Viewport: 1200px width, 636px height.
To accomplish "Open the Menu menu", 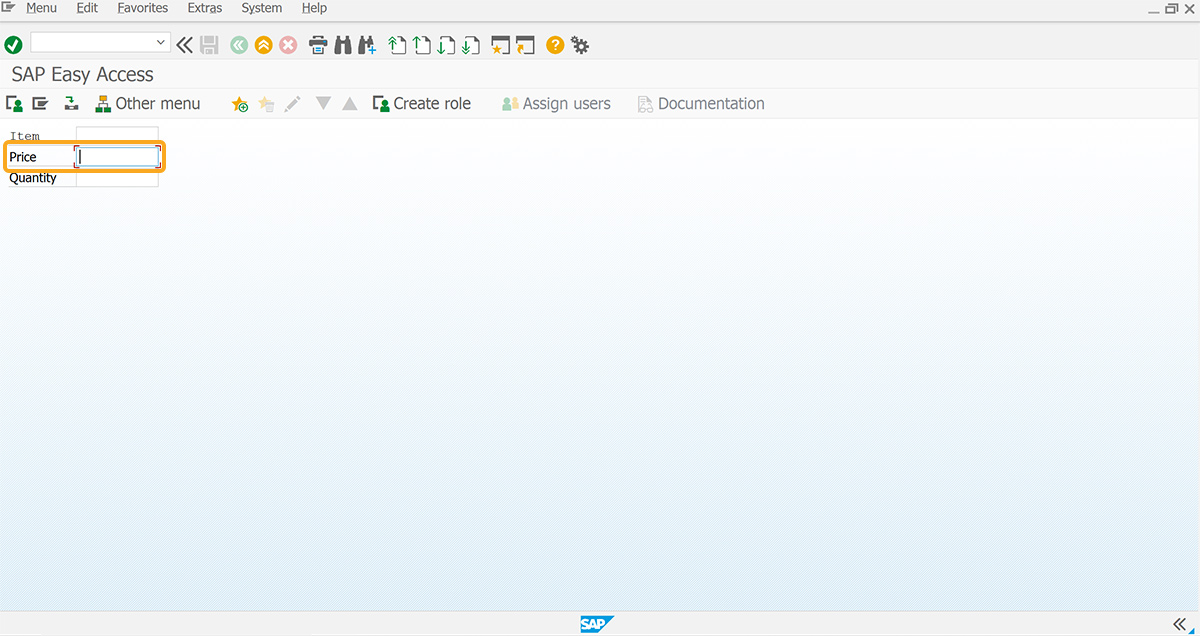I will [41, 8].
